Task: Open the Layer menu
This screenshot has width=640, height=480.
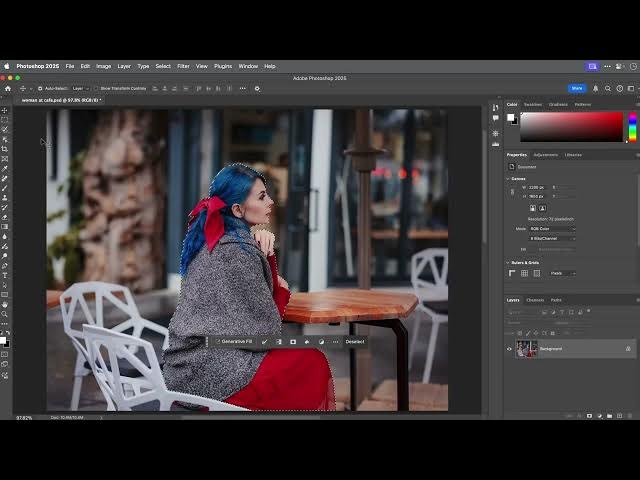Action: pos(124,66)
